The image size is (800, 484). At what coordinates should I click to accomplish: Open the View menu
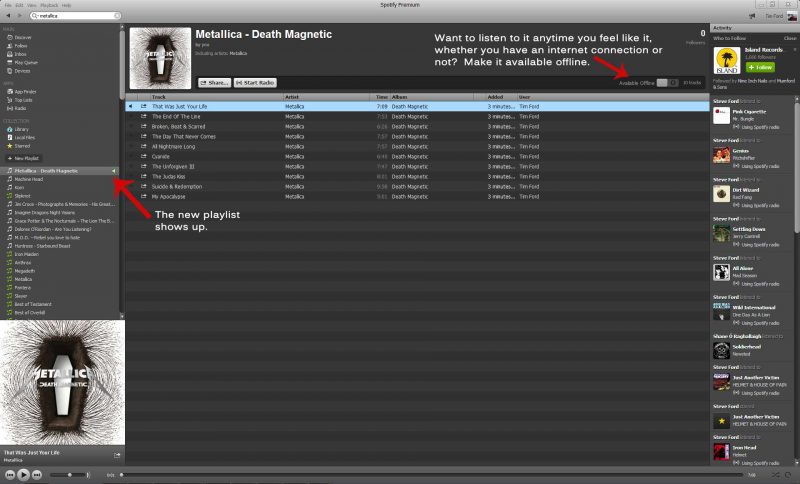pyautogui.click(x=32, y=5)
